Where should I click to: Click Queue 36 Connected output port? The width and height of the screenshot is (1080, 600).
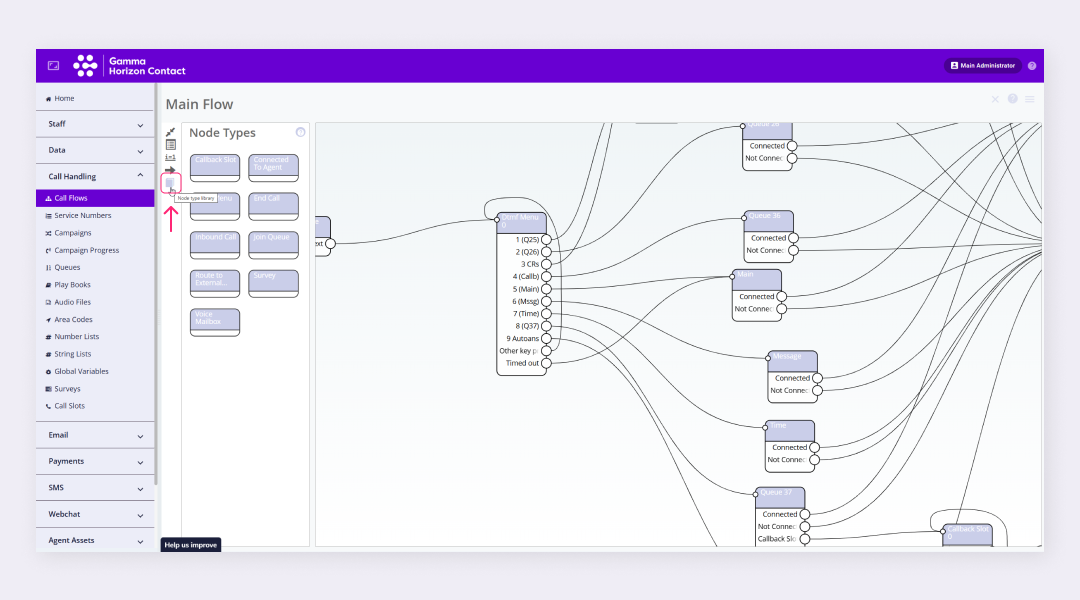[793, 238]
